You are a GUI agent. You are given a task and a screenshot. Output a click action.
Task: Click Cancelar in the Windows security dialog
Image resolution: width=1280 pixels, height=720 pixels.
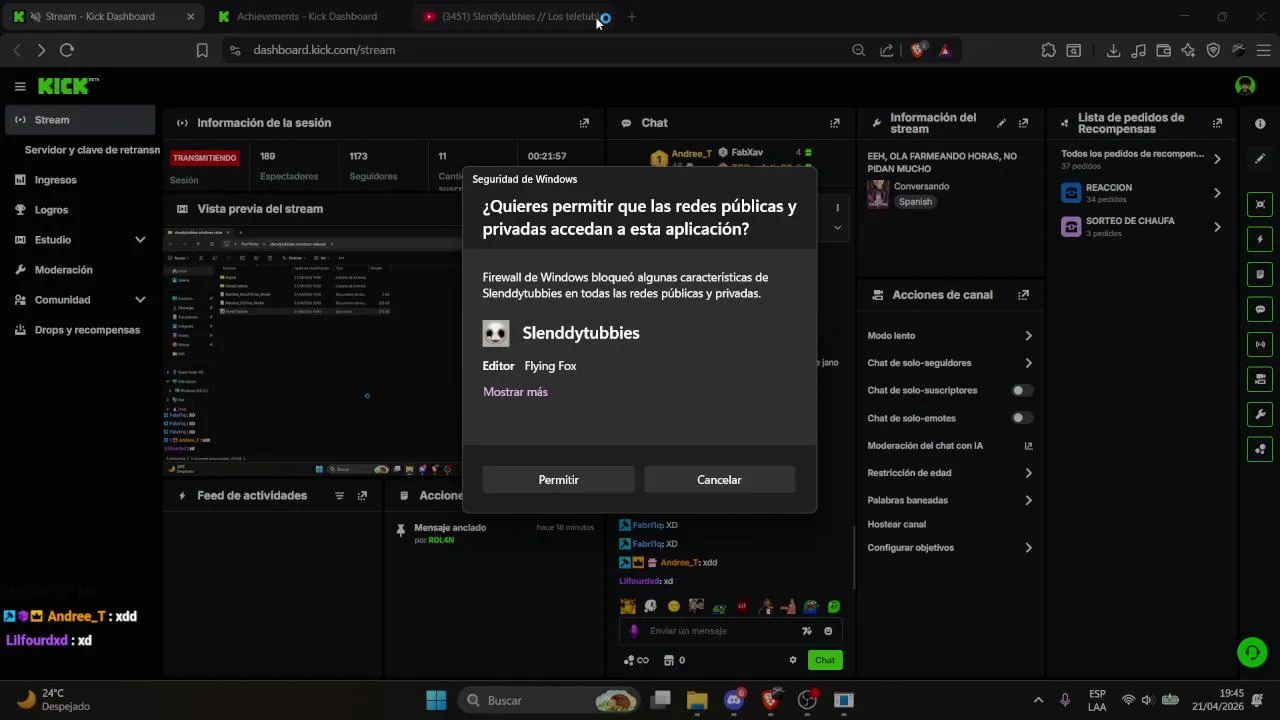(x=719, y=480)
